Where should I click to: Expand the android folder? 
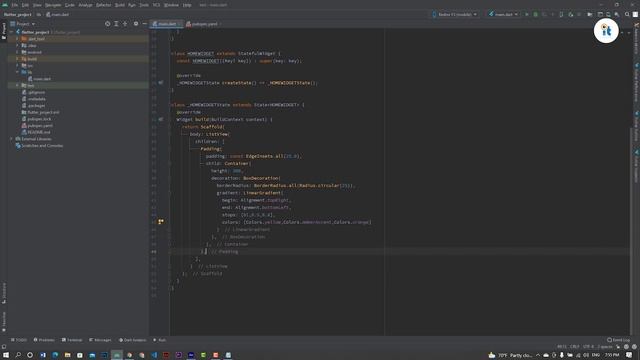click(17, 52)
